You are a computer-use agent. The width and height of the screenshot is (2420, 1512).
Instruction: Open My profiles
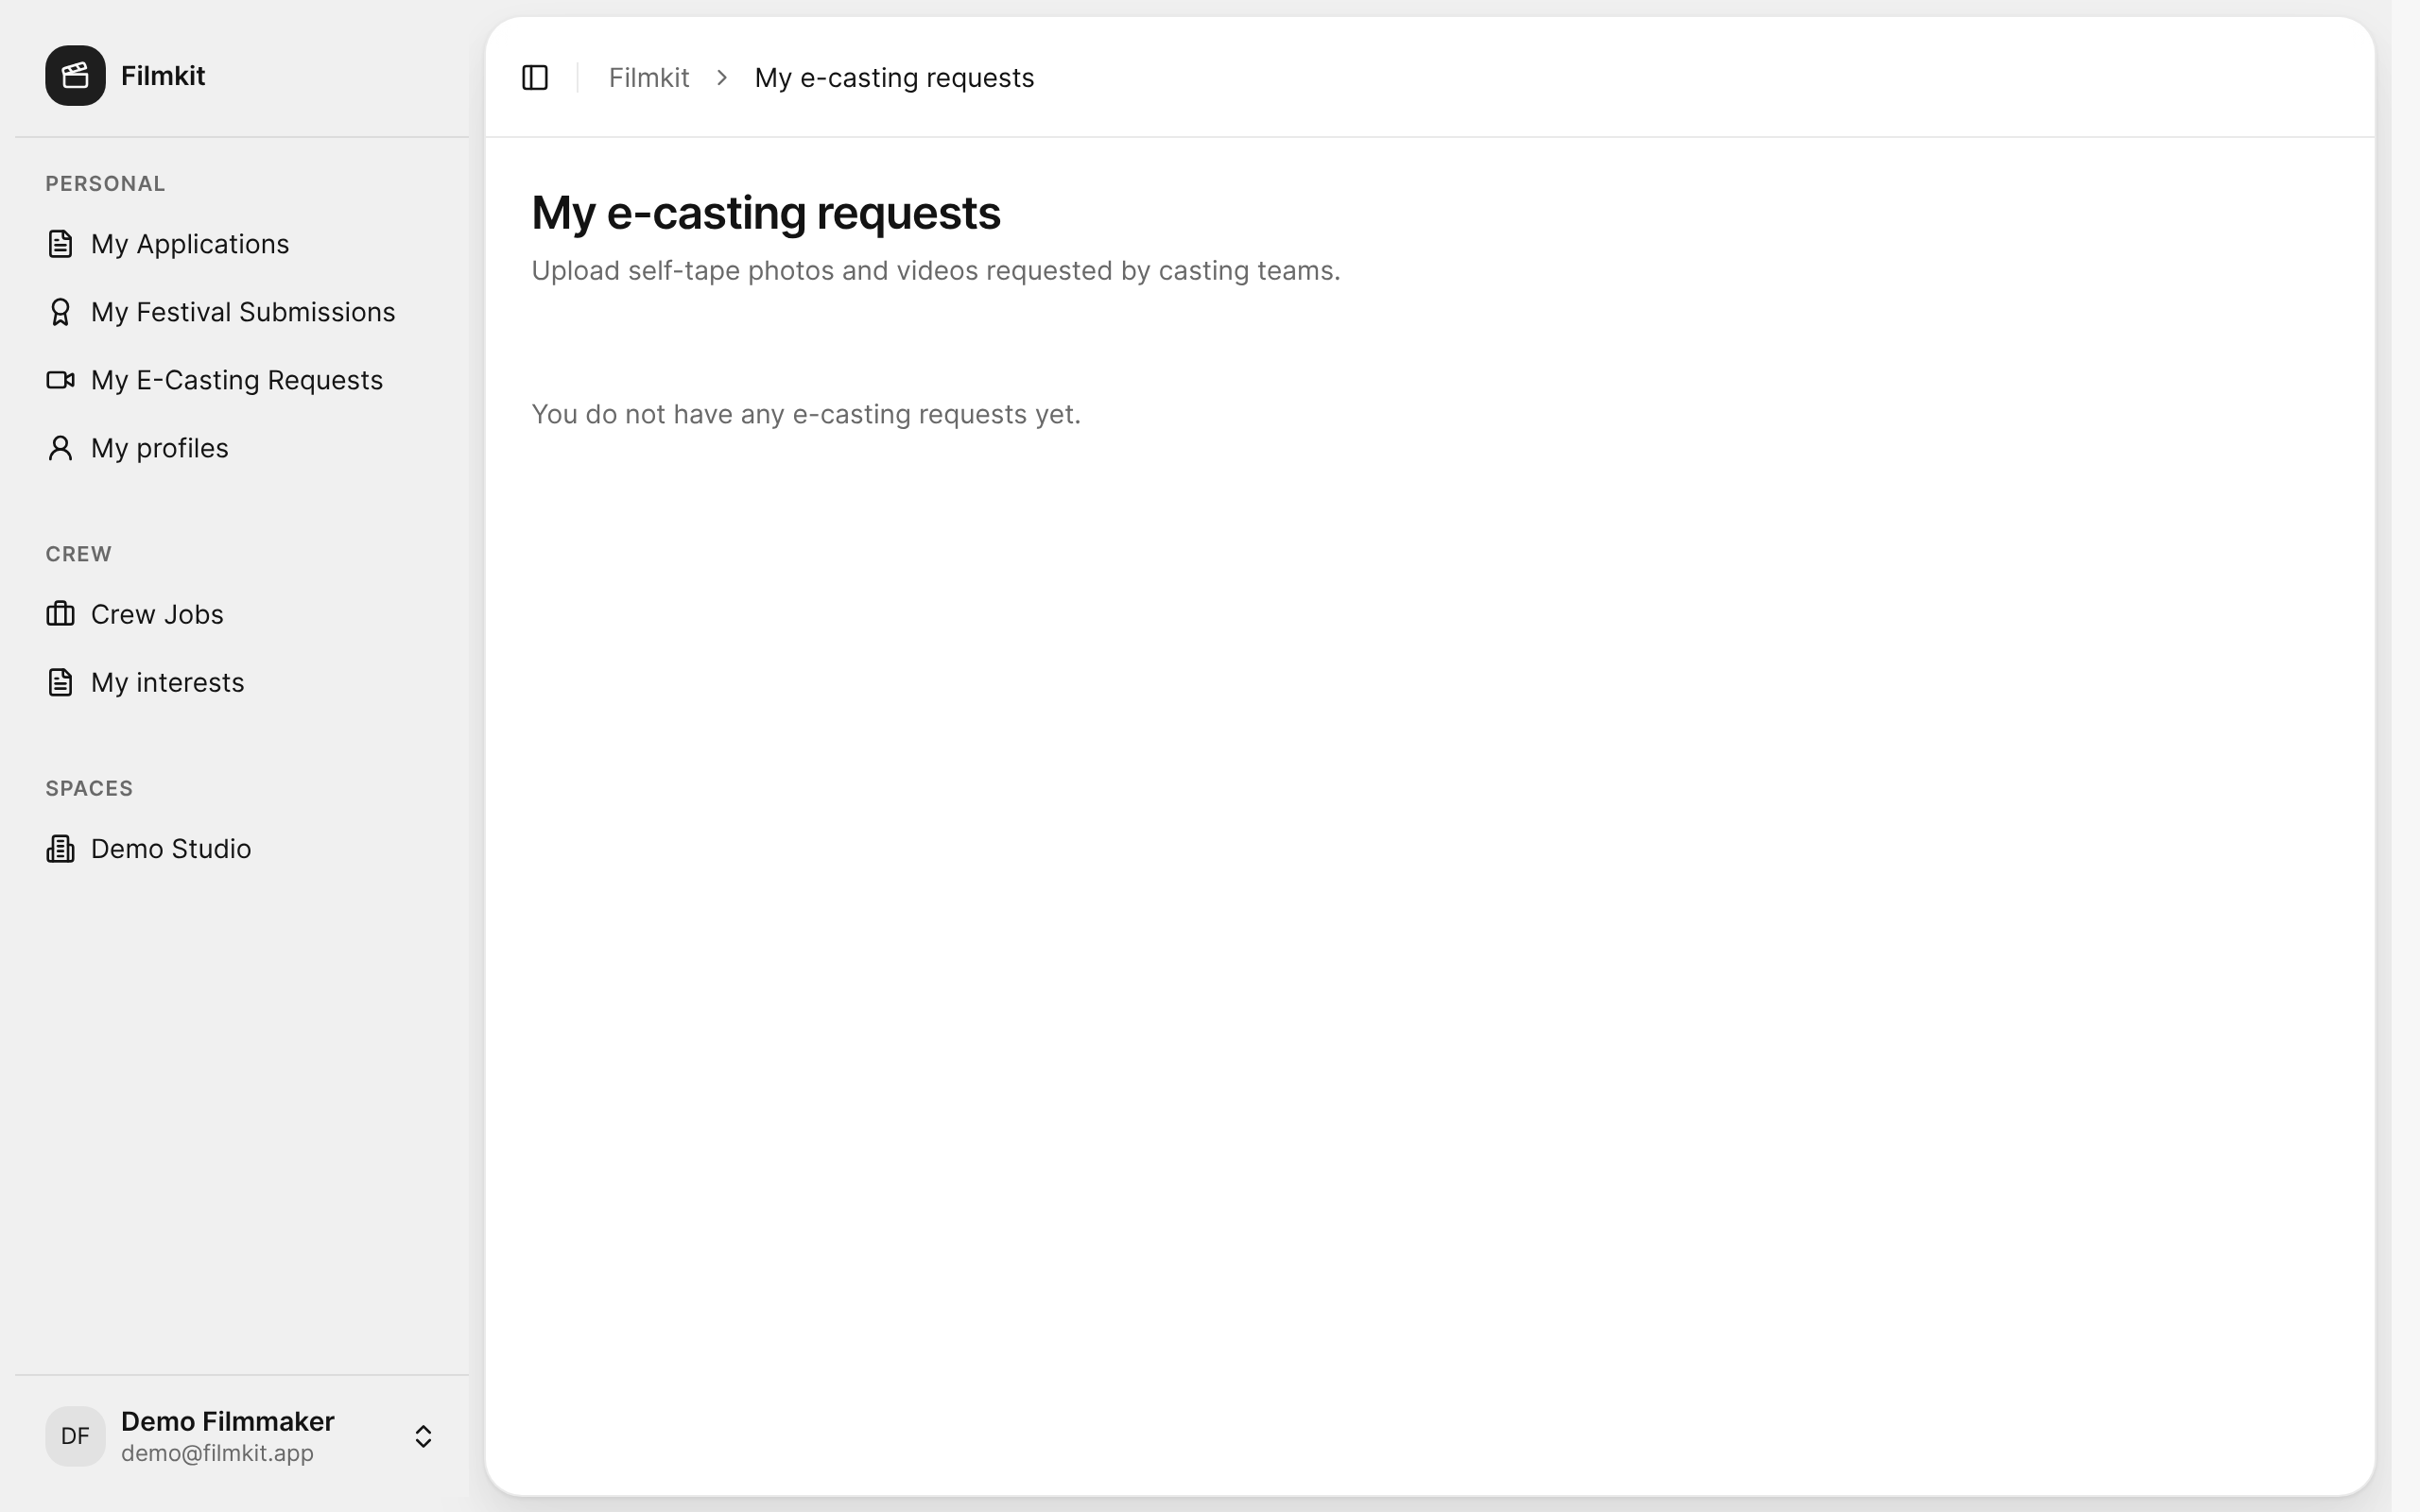coord(241,448)
